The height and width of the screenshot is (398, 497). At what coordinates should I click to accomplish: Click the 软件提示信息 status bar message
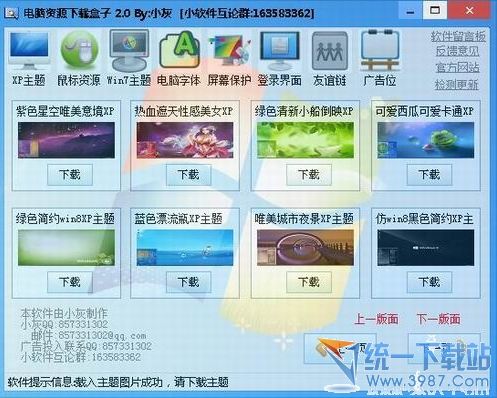pos(118,382)
